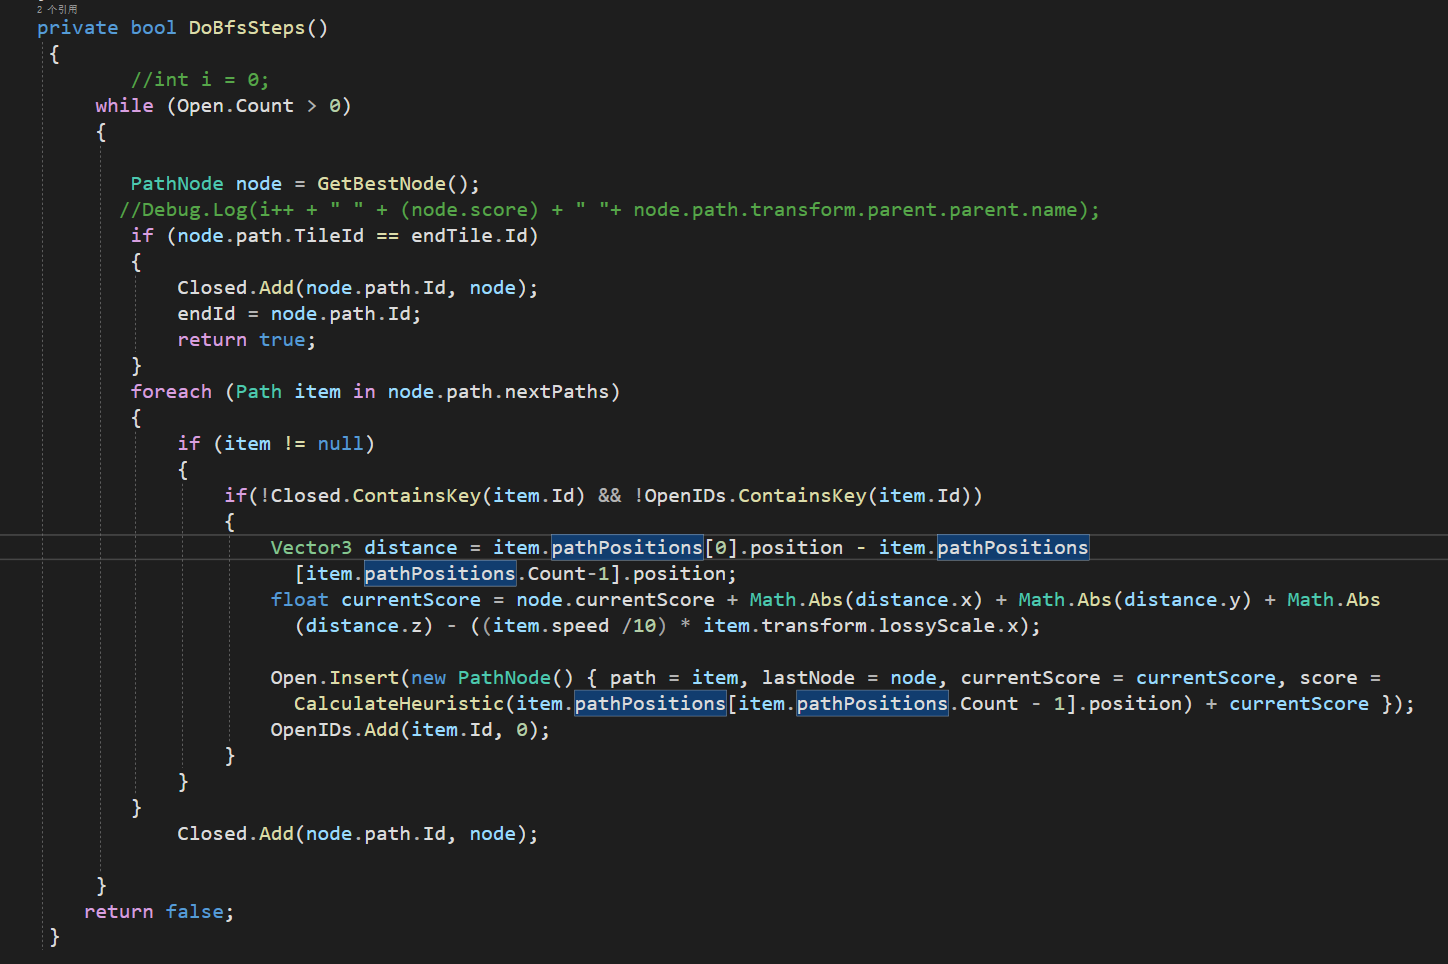Click the 'while' keyword
The image size is (1448, 964).
125,106
